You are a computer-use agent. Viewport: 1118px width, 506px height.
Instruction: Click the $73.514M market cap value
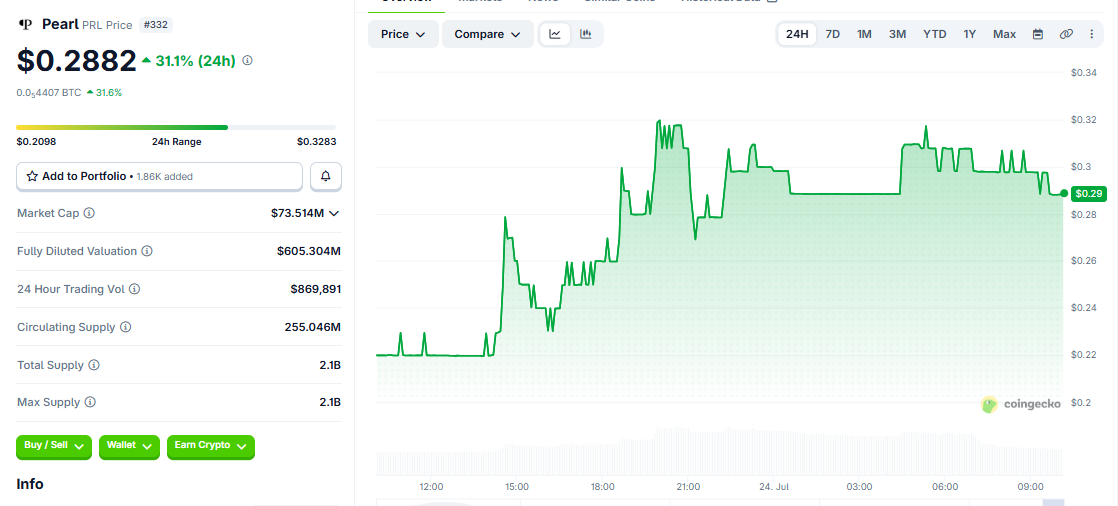(x=297, y=213)
